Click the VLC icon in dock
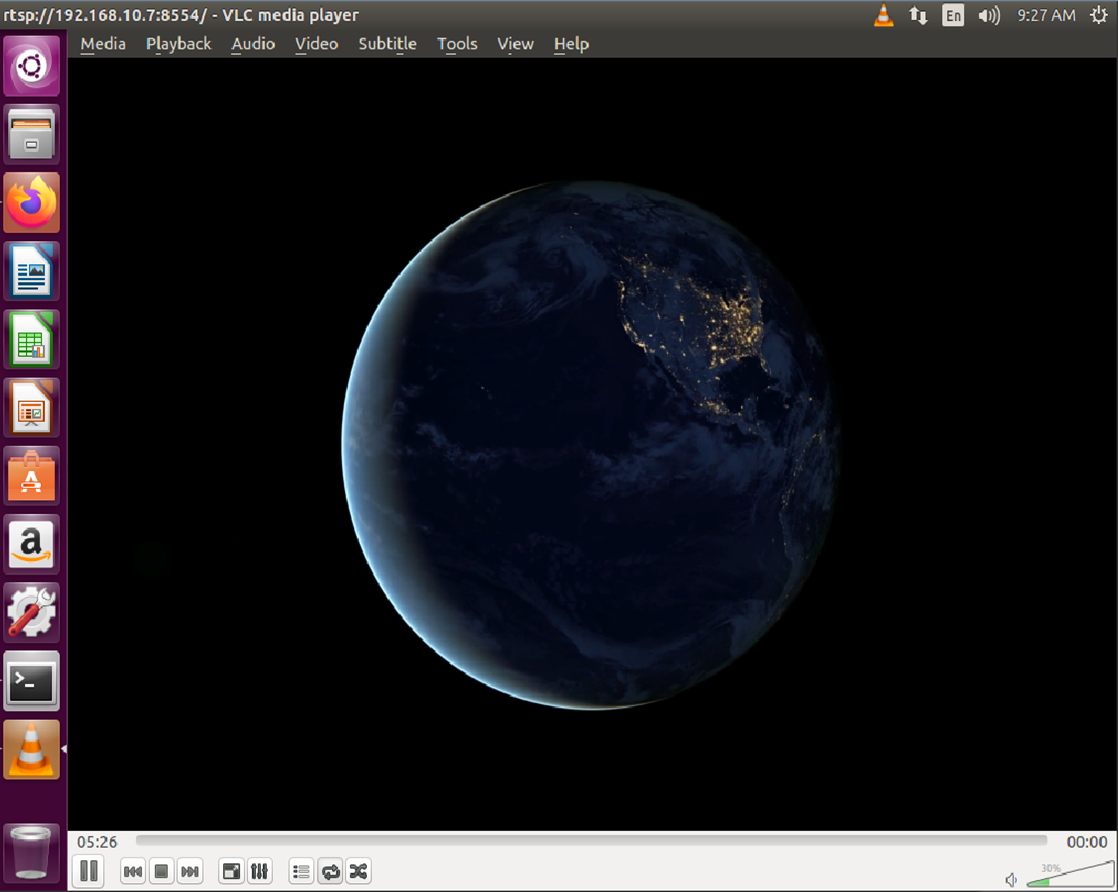The height and width of the screenshot is (892, 1118). click(x=31, y=751)
